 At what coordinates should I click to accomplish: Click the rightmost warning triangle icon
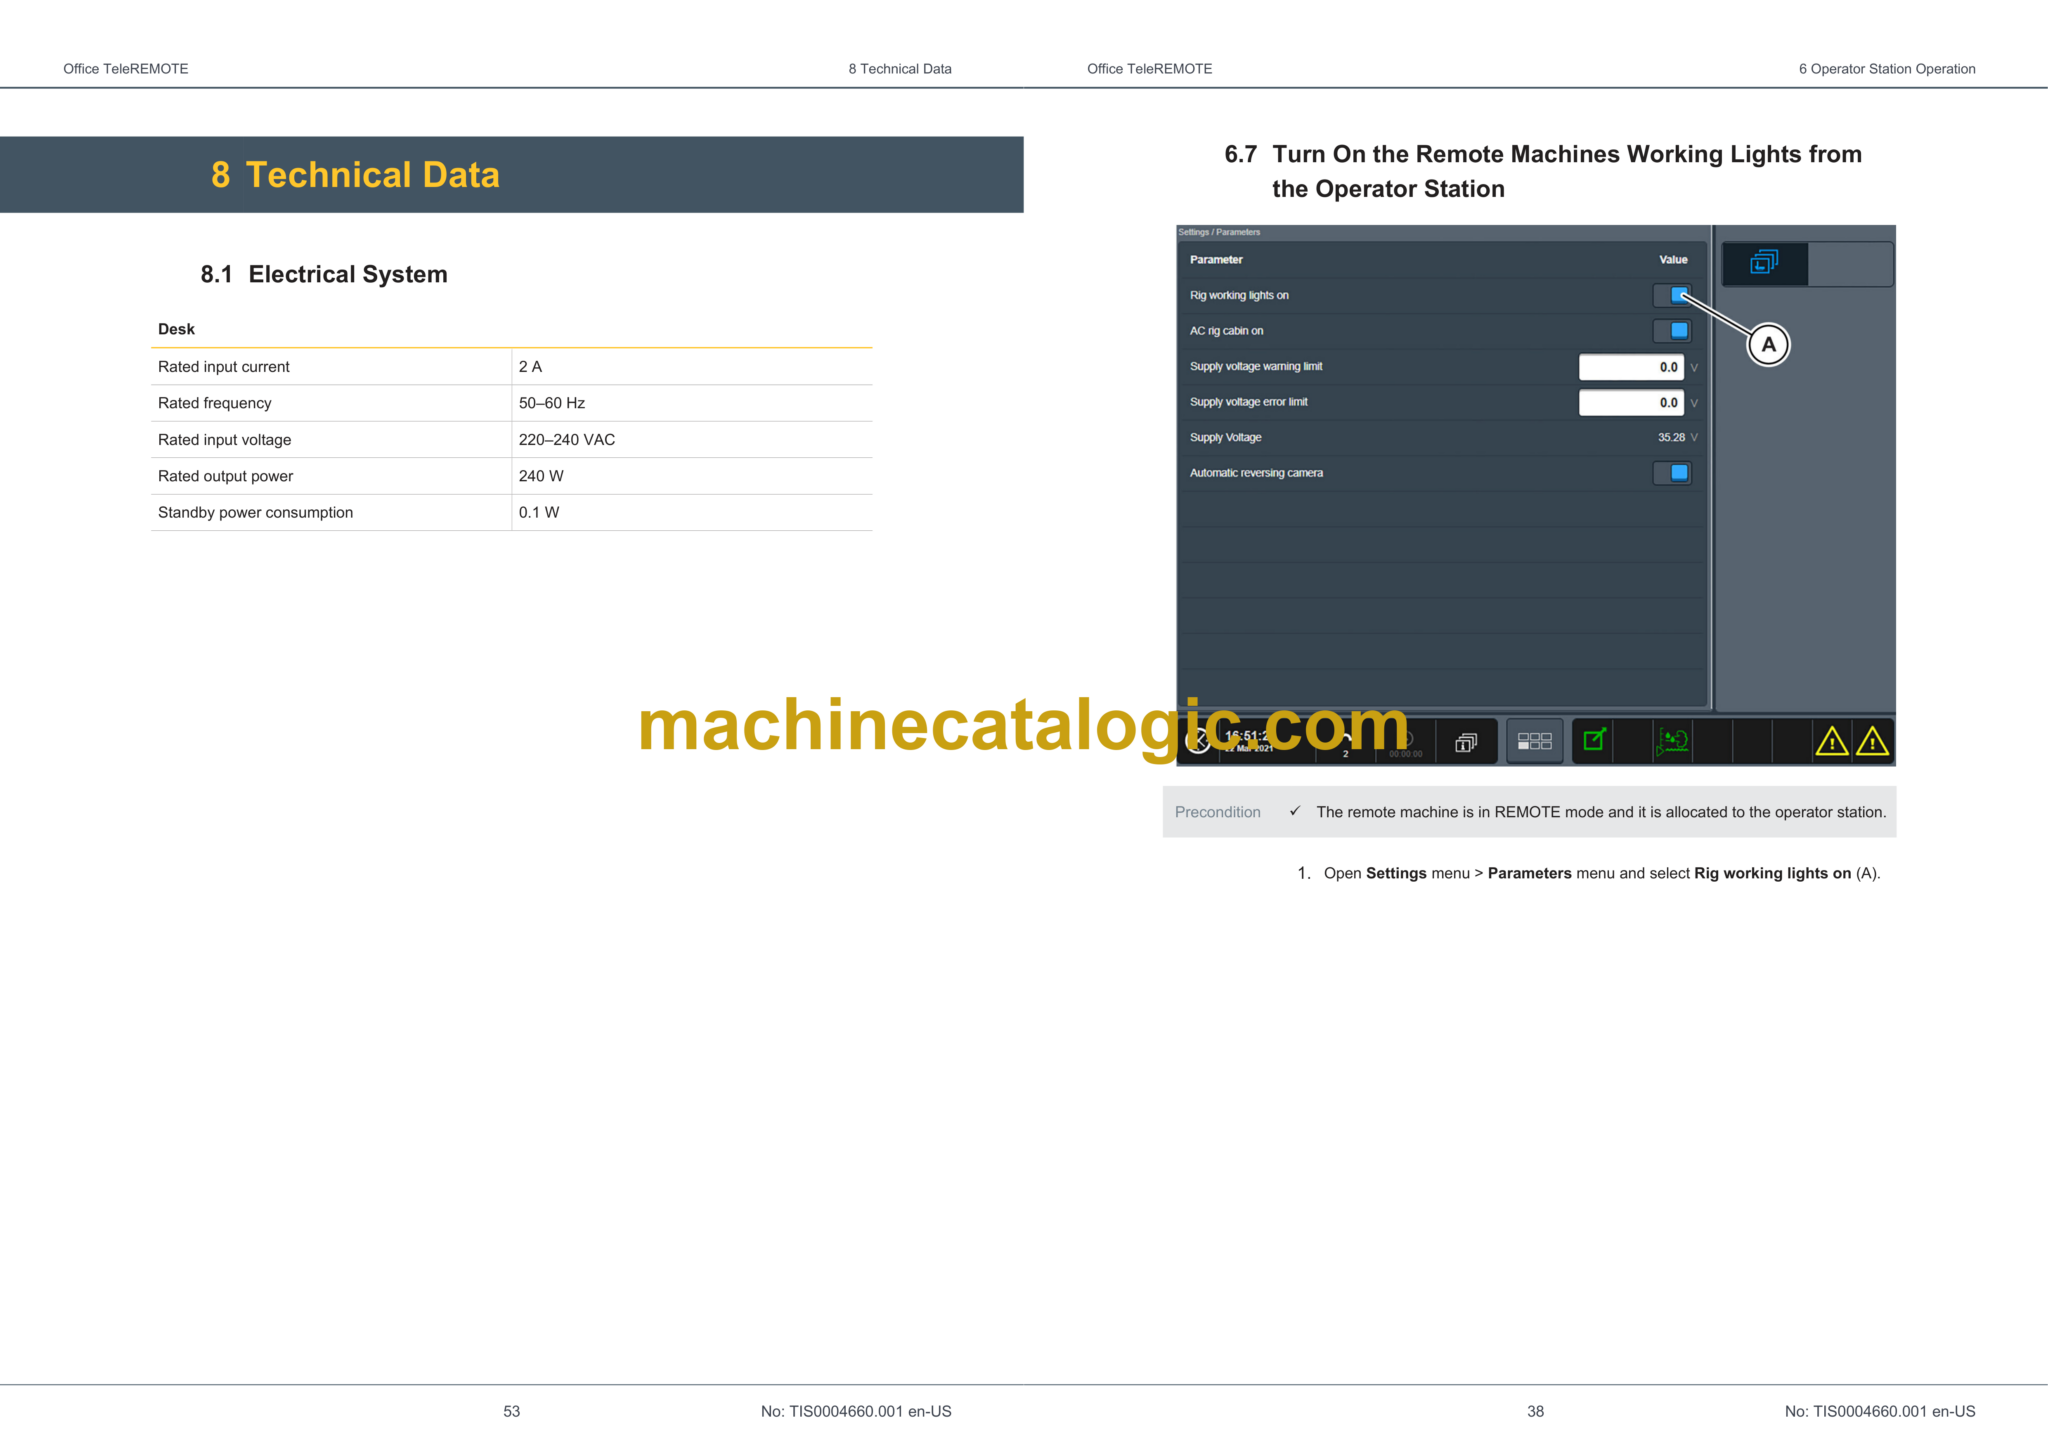[1872, 742]
